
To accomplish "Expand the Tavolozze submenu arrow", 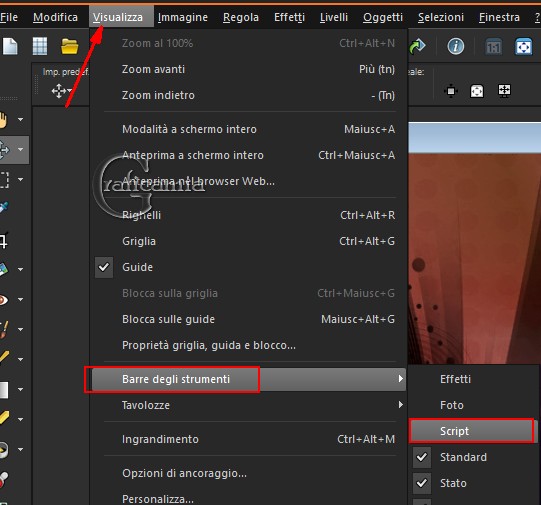I will coord(400,404).
